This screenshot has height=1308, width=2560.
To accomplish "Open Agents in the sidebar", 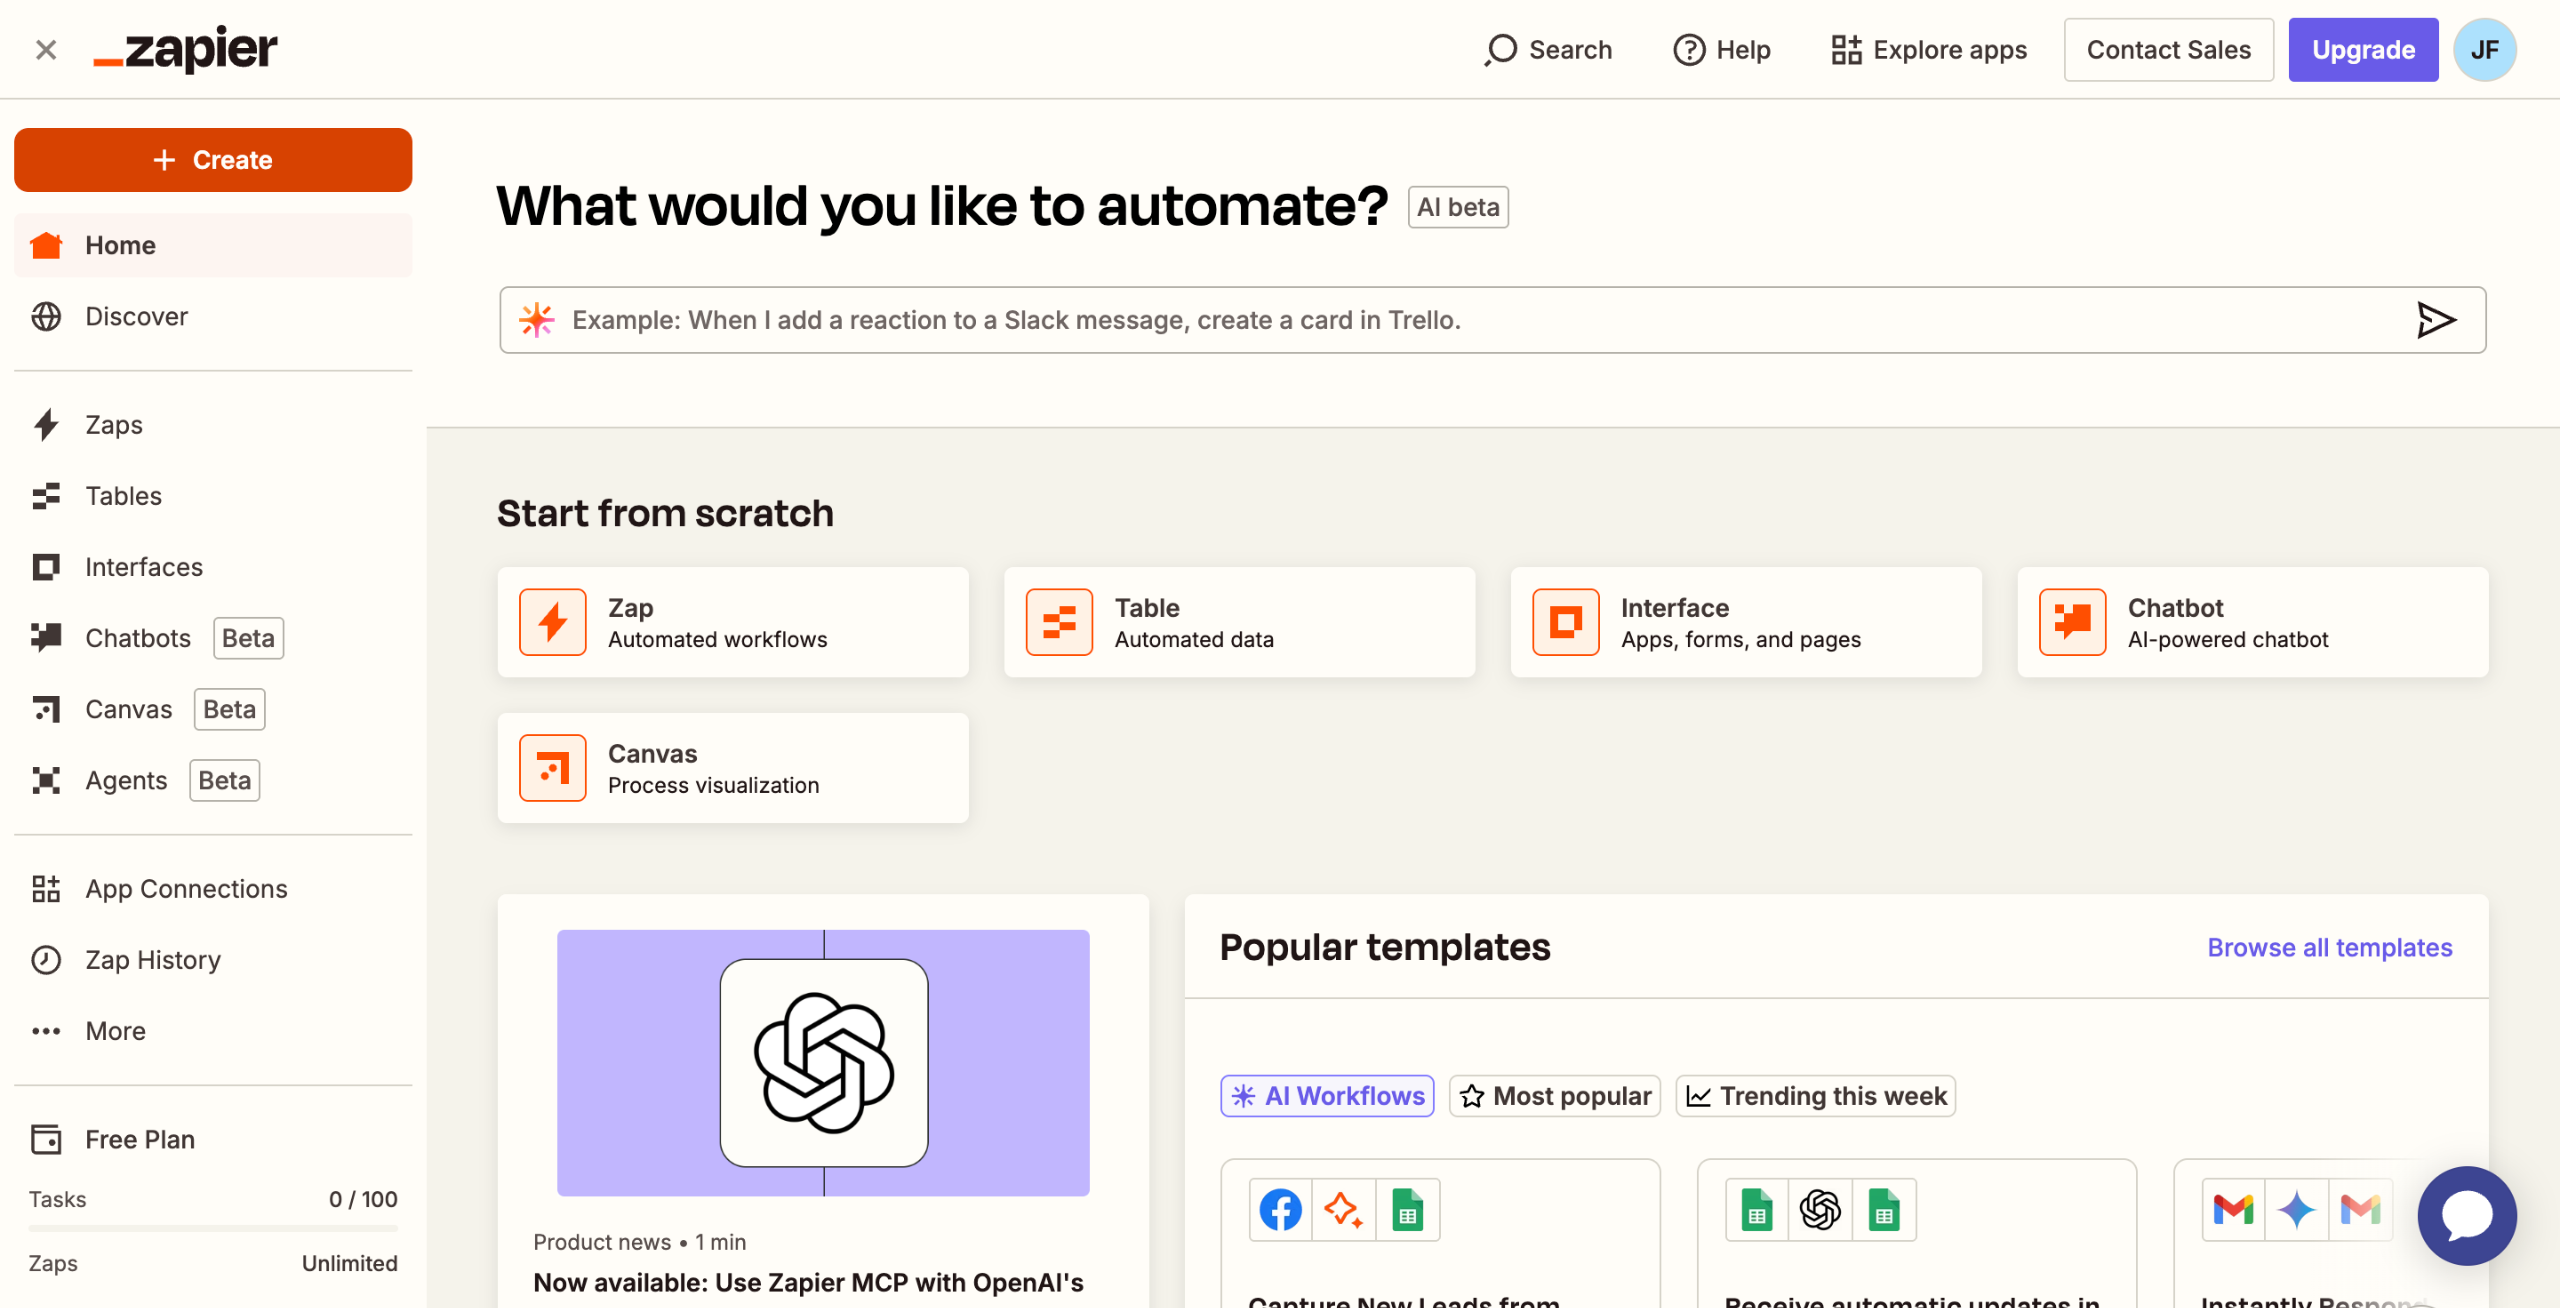I will (213, 780).
